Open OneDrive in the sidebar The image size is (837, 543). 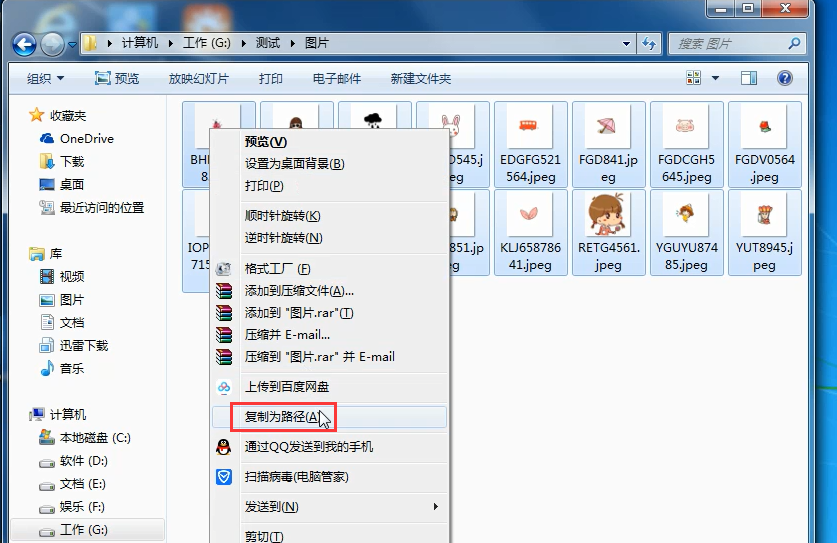click(x=86, y=139)
